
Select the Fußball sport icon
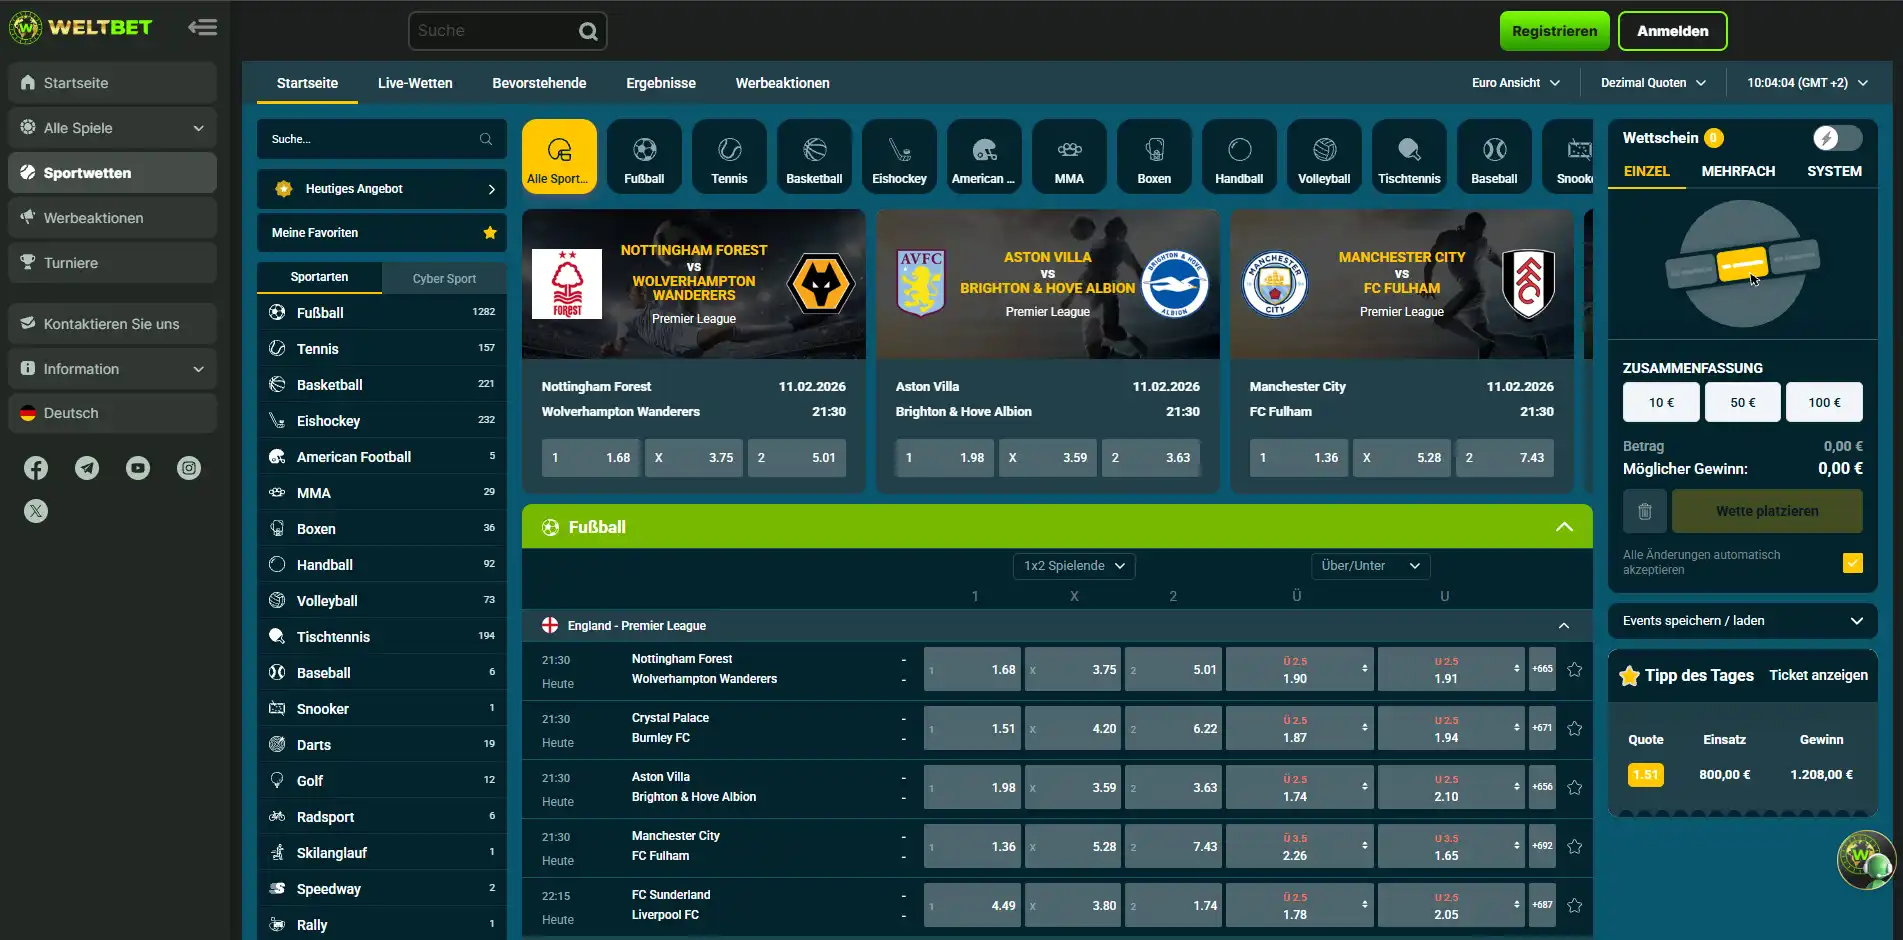pos(643,155)
